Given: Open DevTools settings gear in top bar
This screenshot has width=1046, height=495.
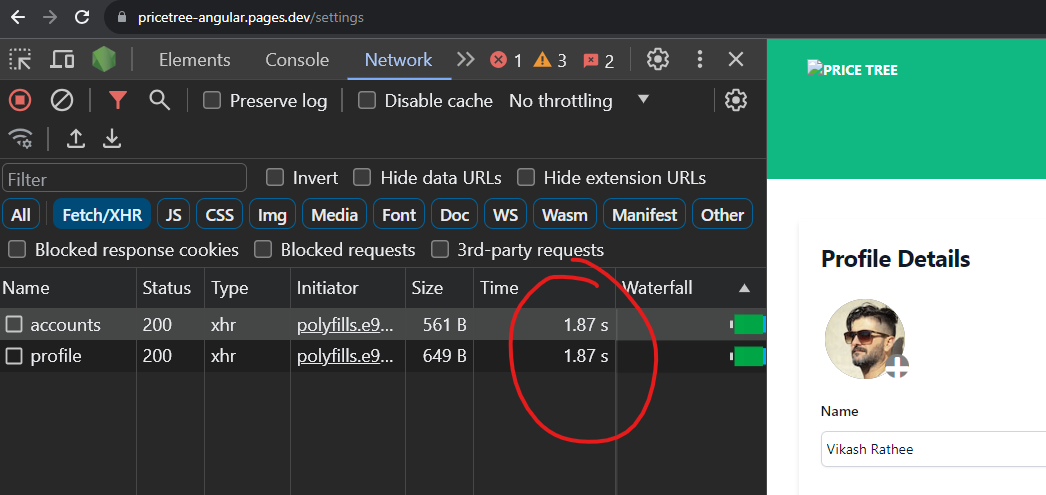Looking at the screenshot, I should pos(658,59).
